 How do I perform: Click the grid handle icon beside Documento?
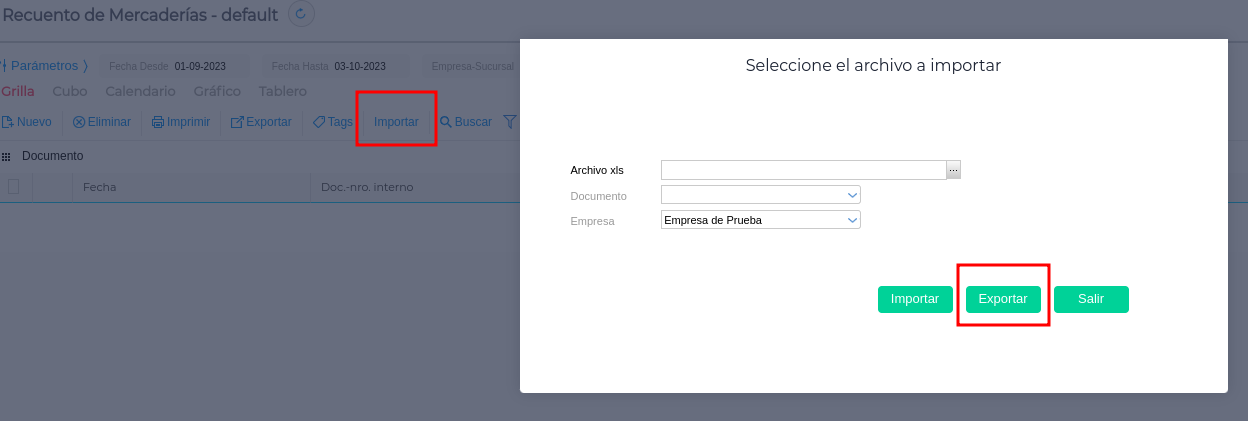[x=6, y=157]
